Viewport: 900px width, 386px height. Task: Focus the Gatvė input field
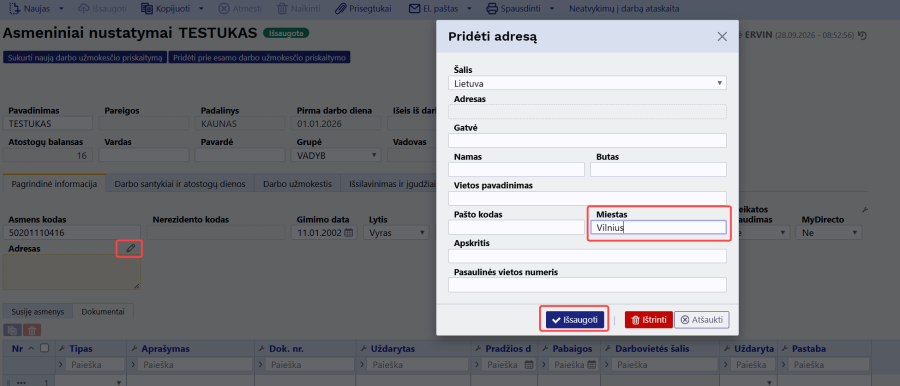click(x=587, y=141)
